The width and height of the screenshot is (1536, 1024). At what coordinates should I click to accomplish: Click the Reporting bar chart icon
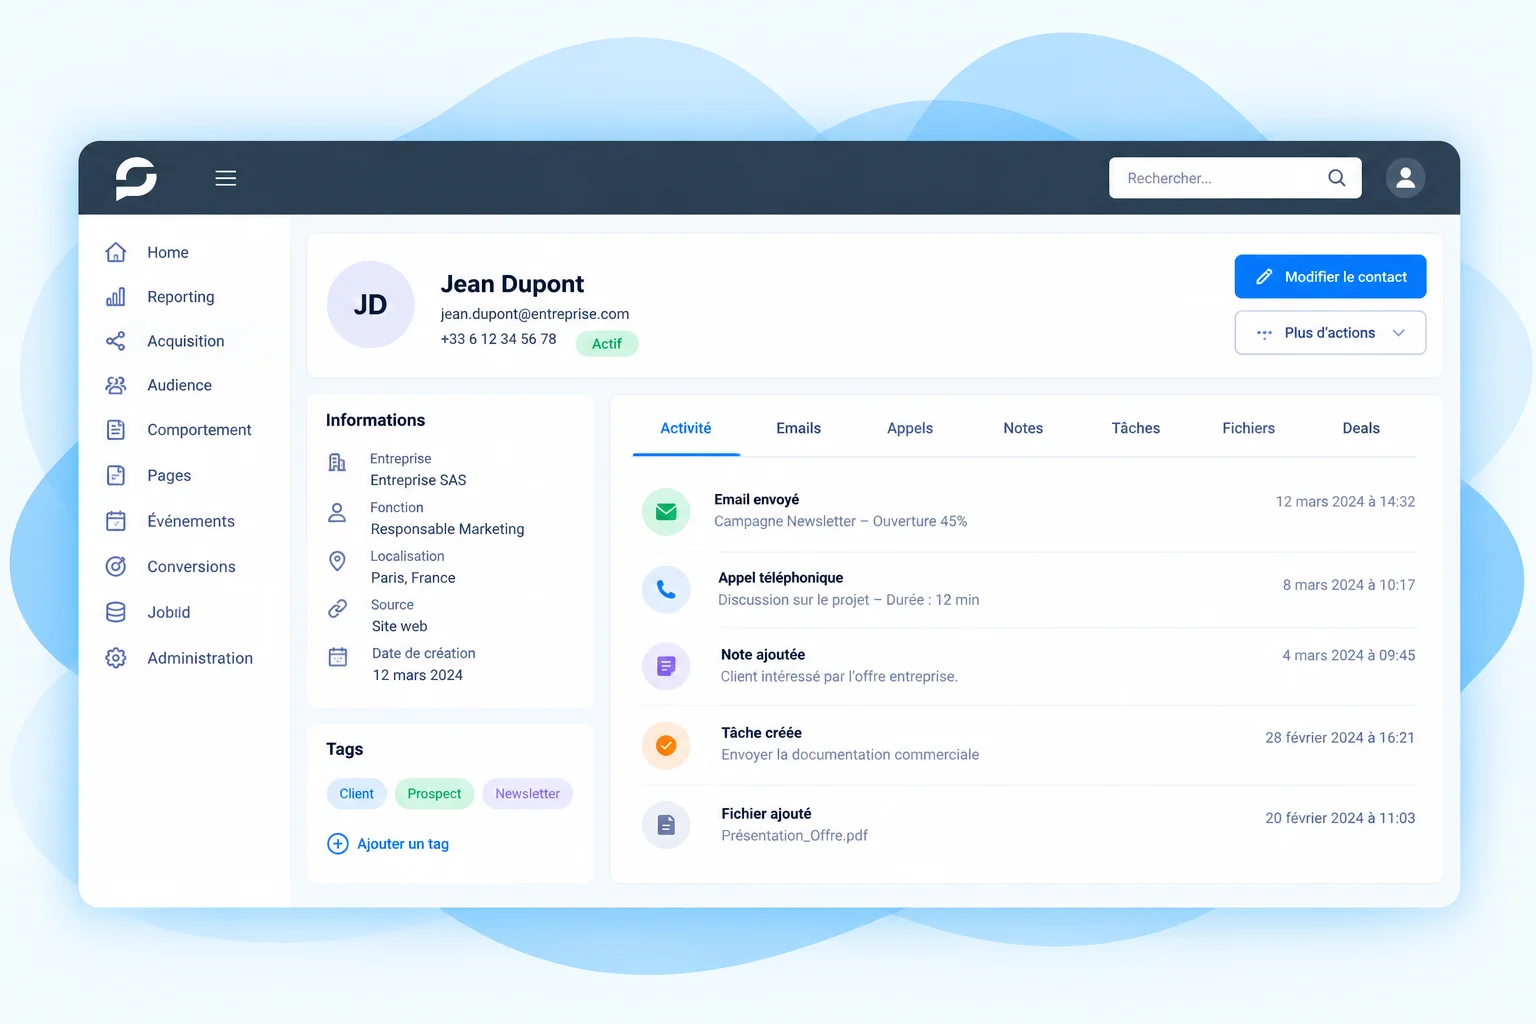click(116, 297)
